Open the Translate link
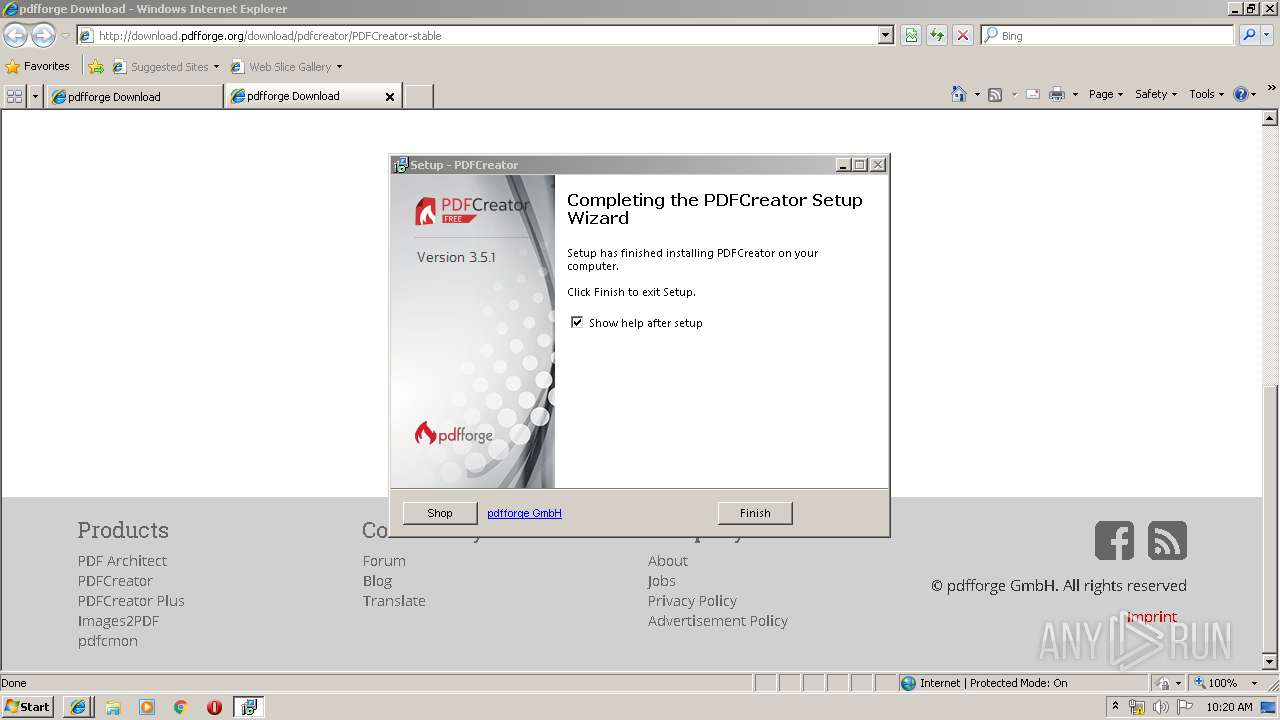The height and width of the screenshot is (720, 1280). tap(394, 600)
